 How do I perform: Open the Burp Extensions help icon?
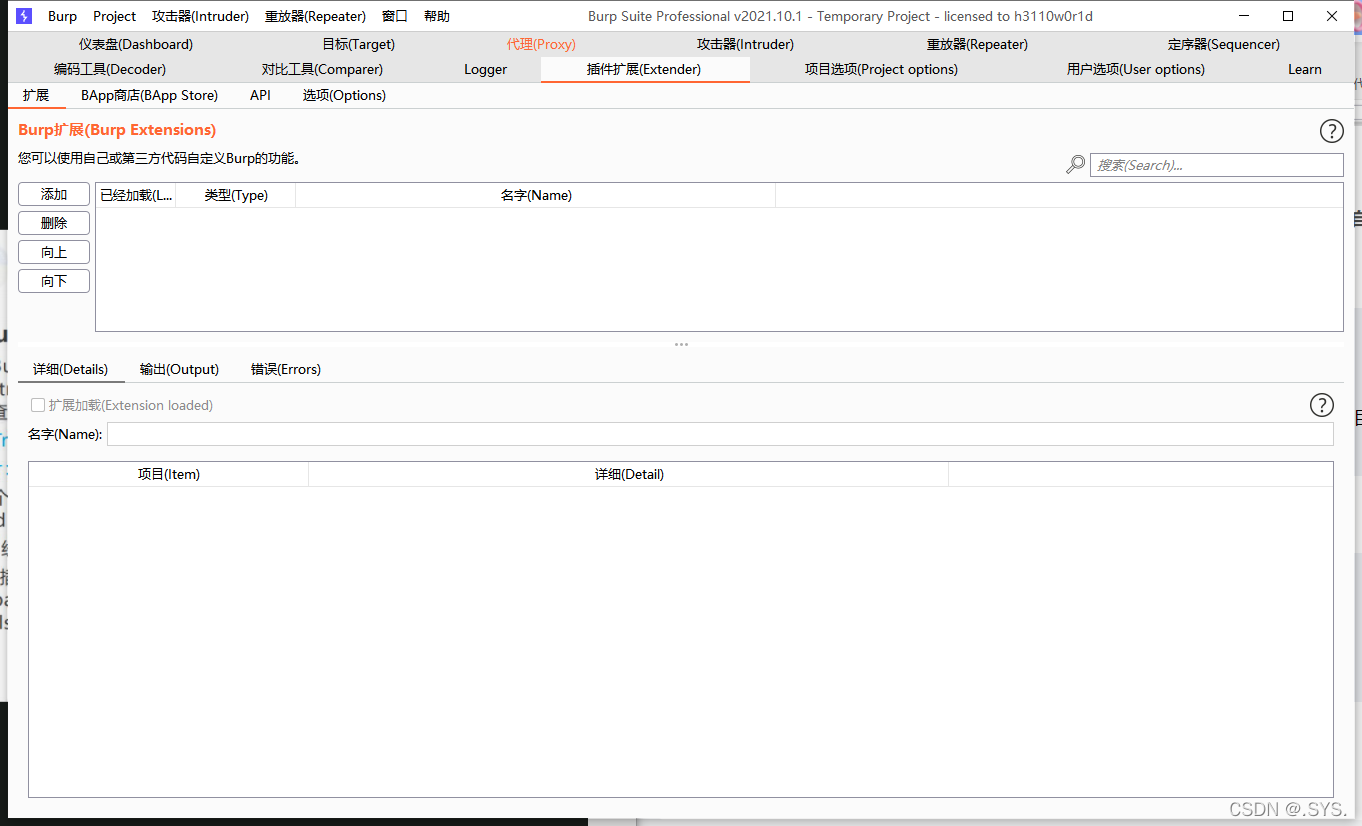click(1331, 131)
